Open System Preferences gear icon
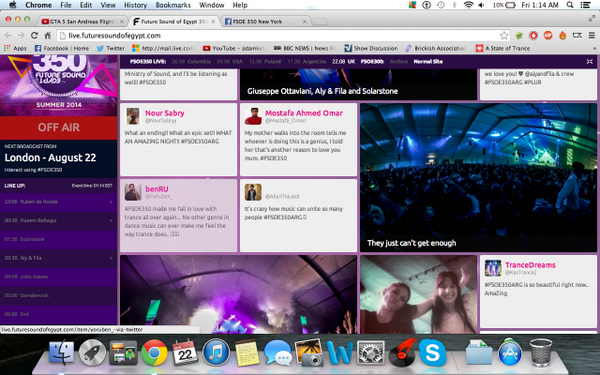The width and height of the screenshot is (600, 375). click(x=370, y=352)
